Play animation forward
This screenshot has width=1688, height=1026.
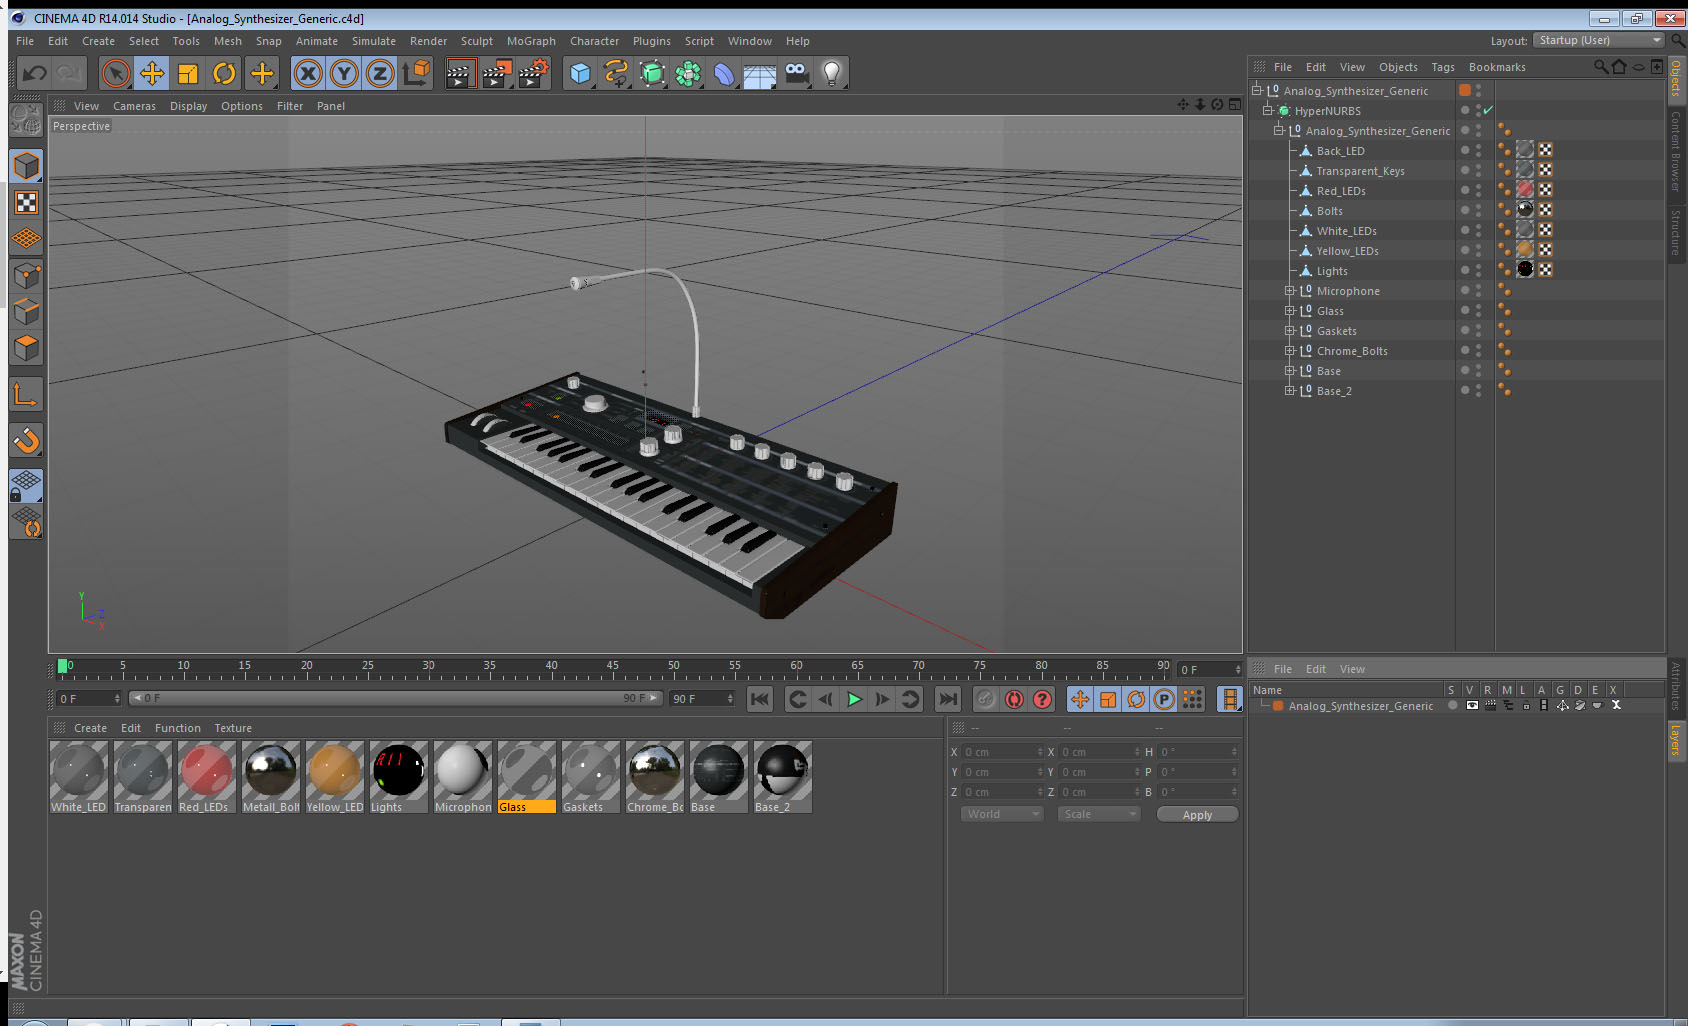(x=854, y=699)
